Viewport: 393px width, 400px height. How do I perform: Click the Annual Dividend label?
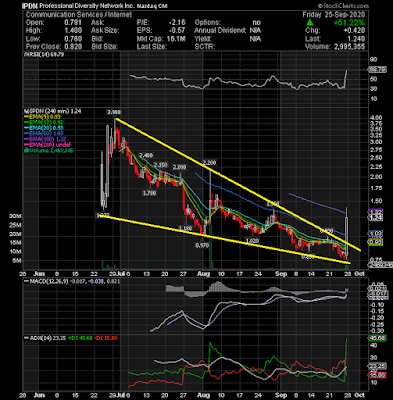coord(221,31)
